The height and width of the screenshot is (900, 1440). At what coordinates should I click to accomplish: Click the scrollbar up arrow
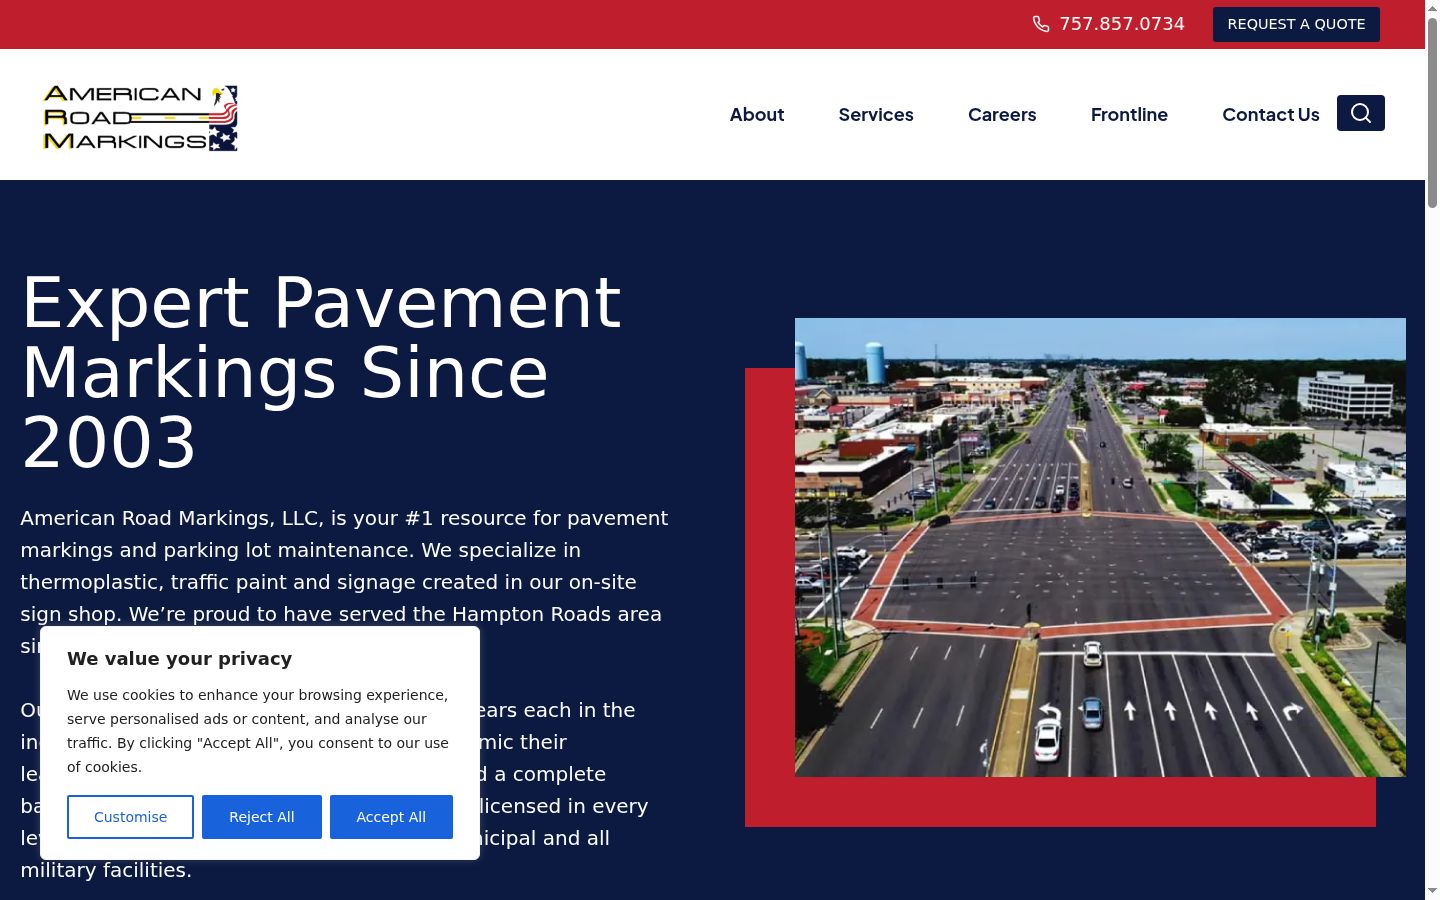click(x=1432, y=8)
